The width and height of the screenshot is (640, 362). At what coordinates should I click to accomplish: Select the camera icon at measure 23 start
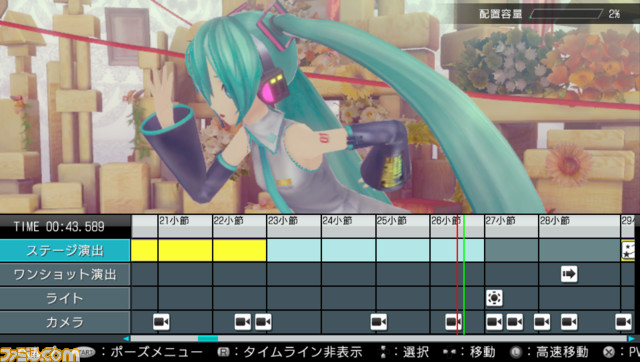point(263,322)
